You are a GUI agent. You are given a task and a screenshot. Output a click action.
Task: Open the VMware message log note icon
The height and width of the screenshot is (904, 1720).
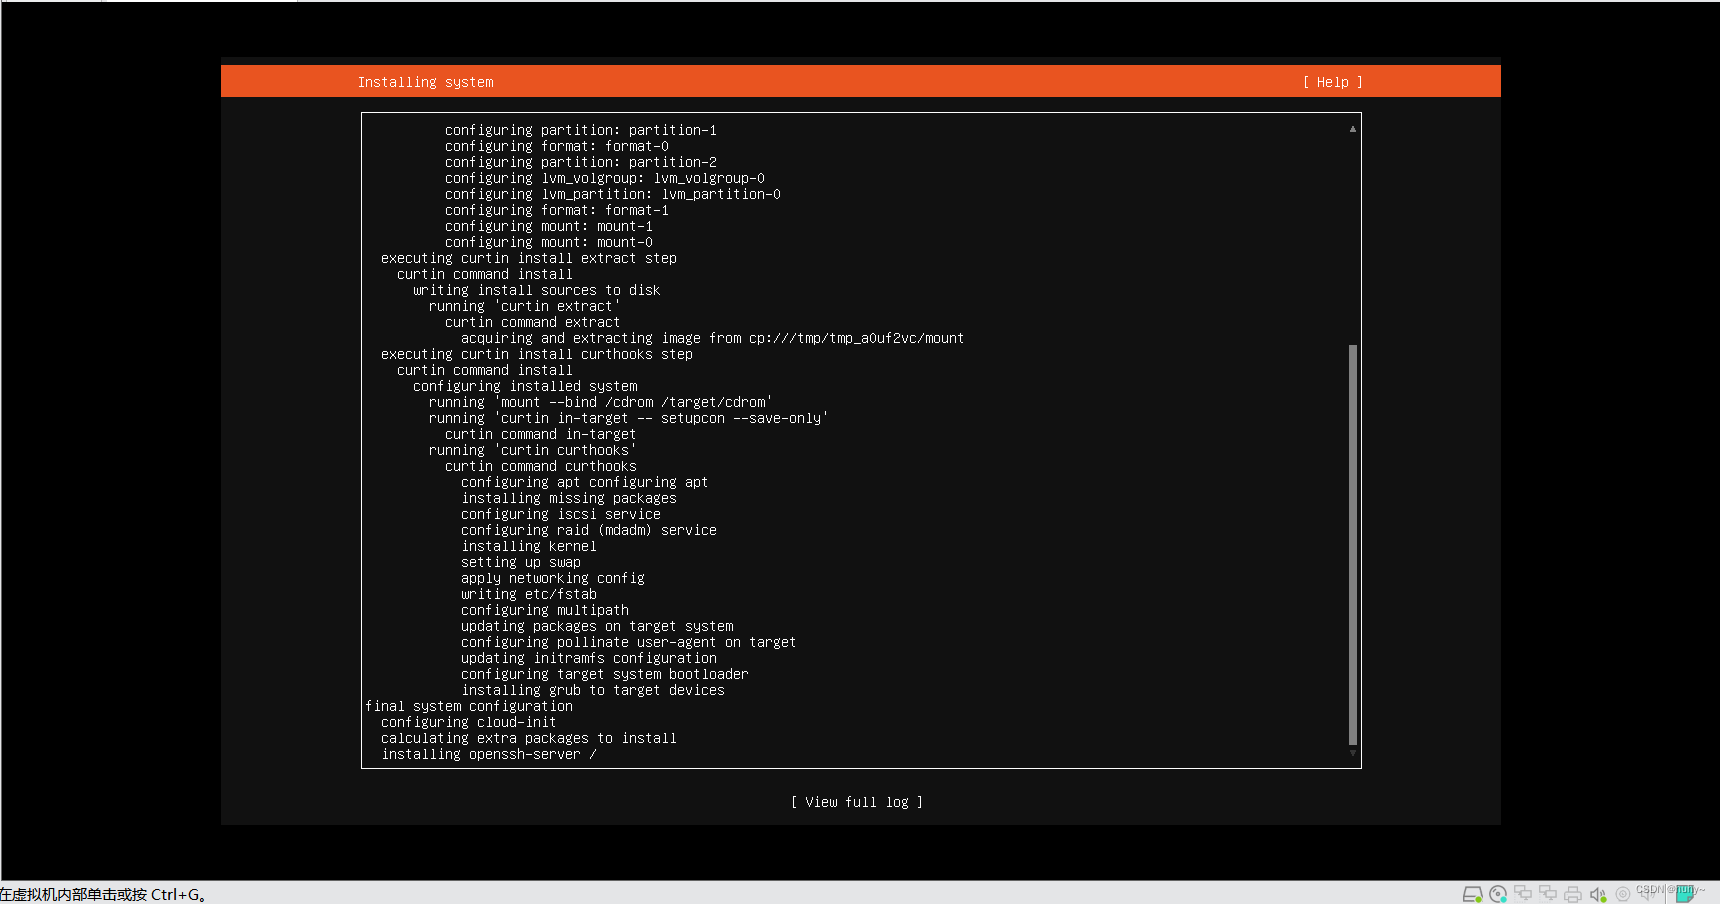(x=1685, y=893)
